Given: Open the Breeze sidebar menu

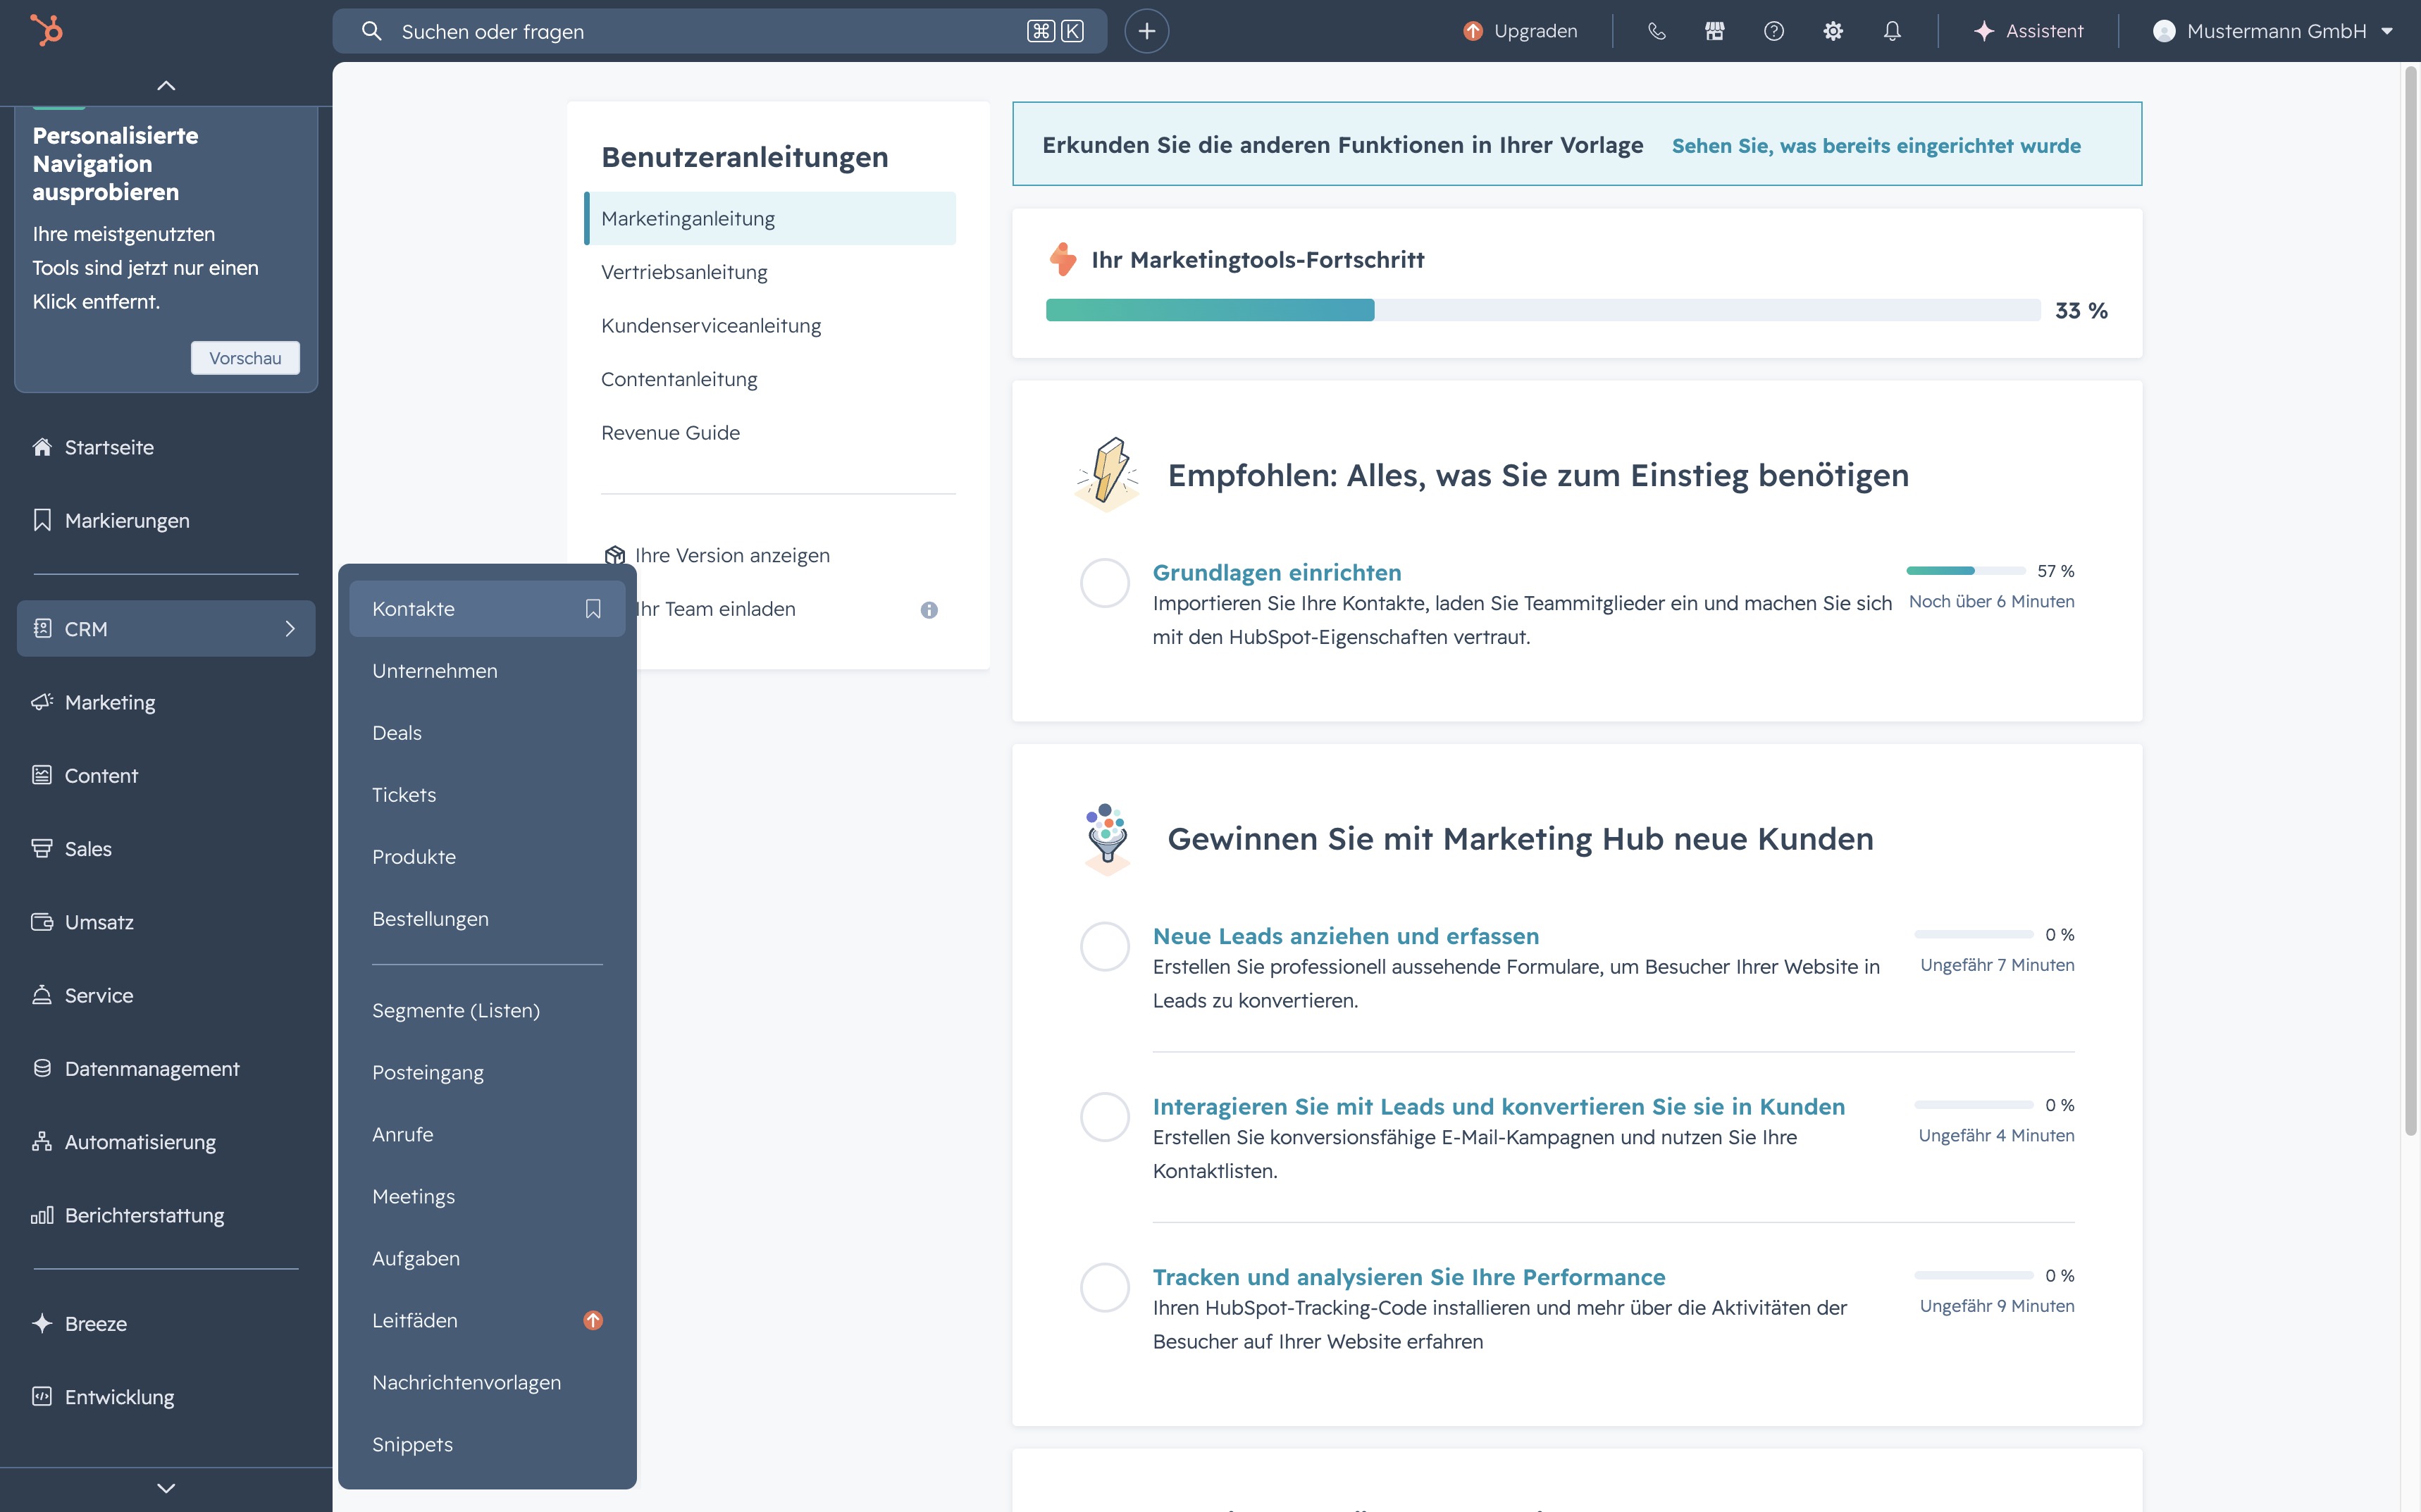Looking at the screenshot, I should (166, 1323).
